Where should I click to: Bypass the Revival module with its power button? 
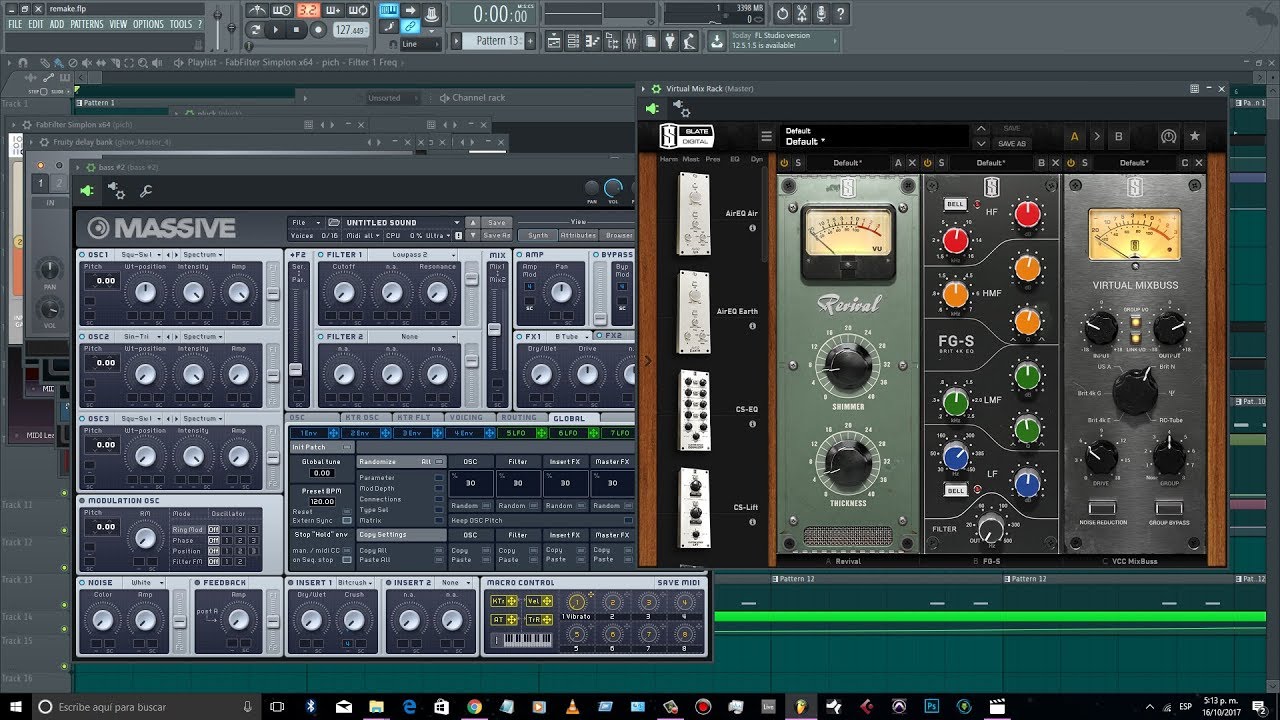[784, 163]
